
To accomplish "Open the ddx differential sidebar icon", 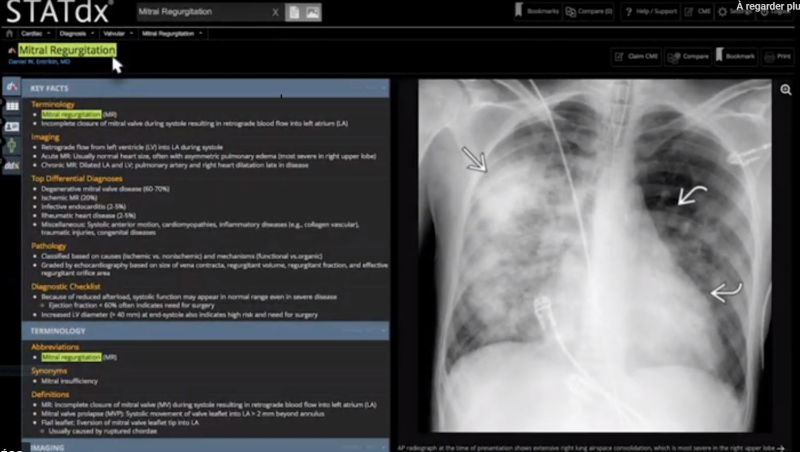I will coord(12,166).
